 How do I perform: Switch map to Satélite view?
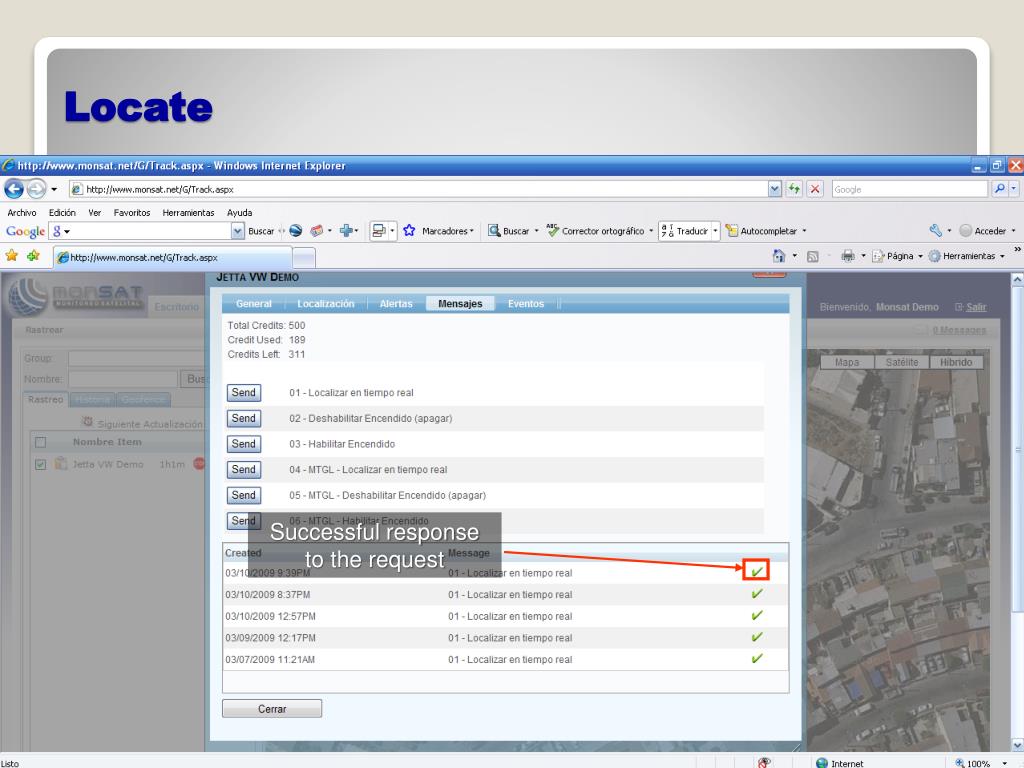tap(902, 362)
